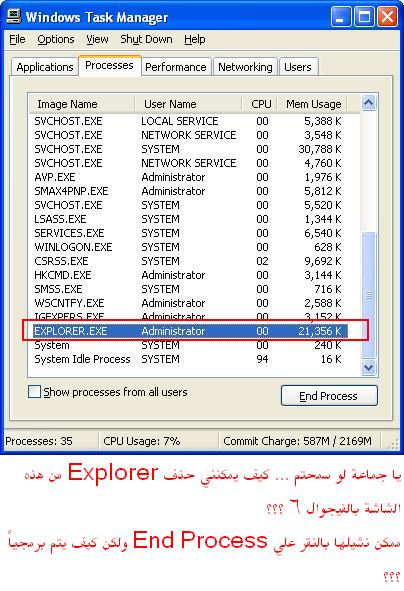Image resolution: width=404 pixels, height=591 pixels.
Task: Switch to the Networking tab
Action: coord(245,67)
